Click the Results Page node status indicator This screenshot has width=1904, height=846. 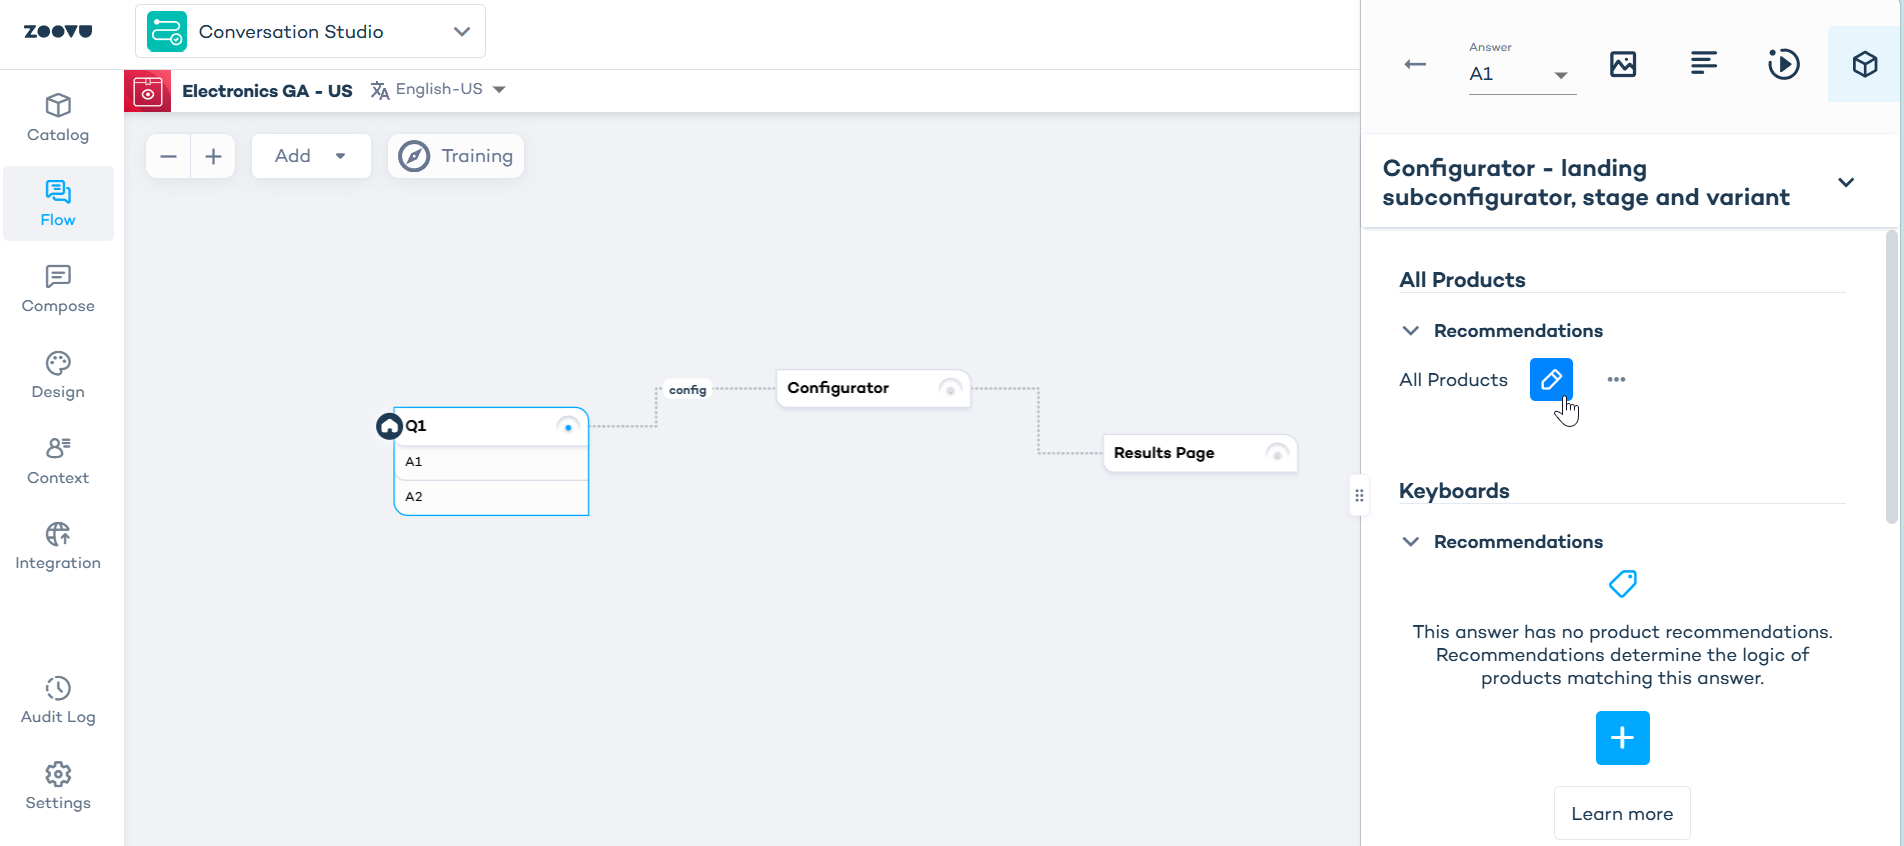click(1277, 453)
